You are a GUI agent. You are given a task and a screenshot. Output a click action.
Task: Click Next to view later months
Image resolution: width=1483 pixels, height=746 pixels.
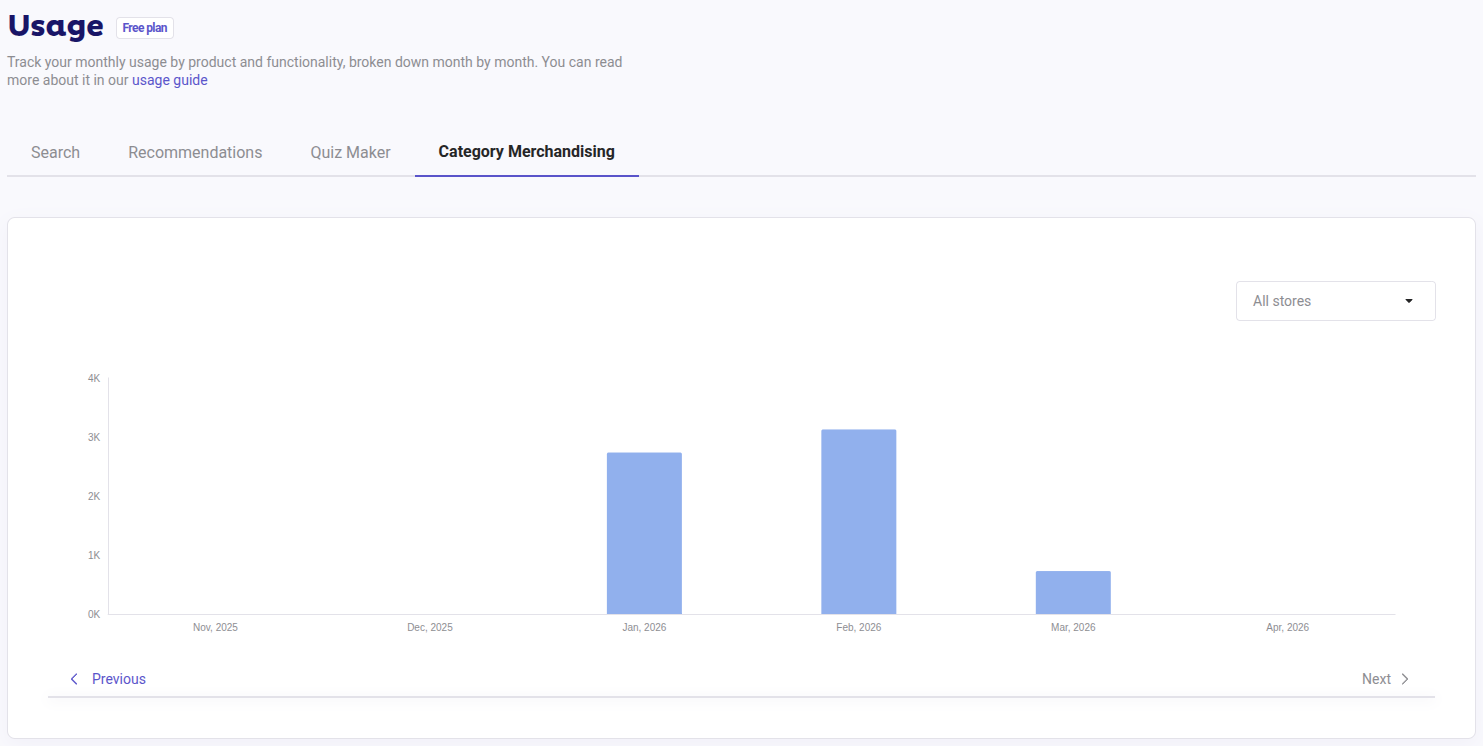pyautogui.click(x=1375, y=678)
